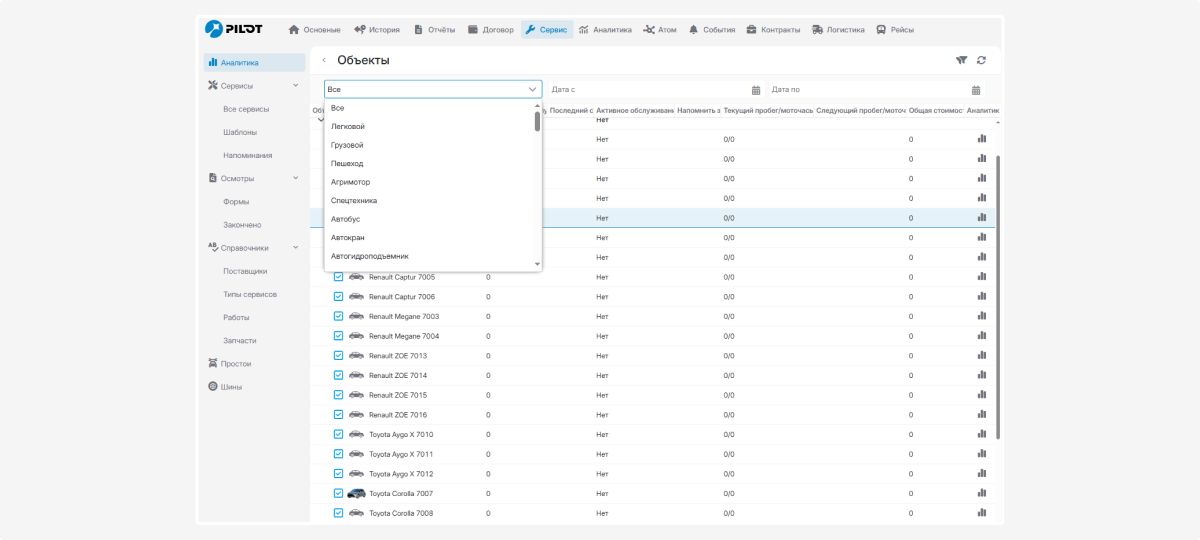The width and height of the screenshot is (1200, 540).
Task: Open analytics chart icon for Renault ZOE 7016
Action: pos(982,414)
